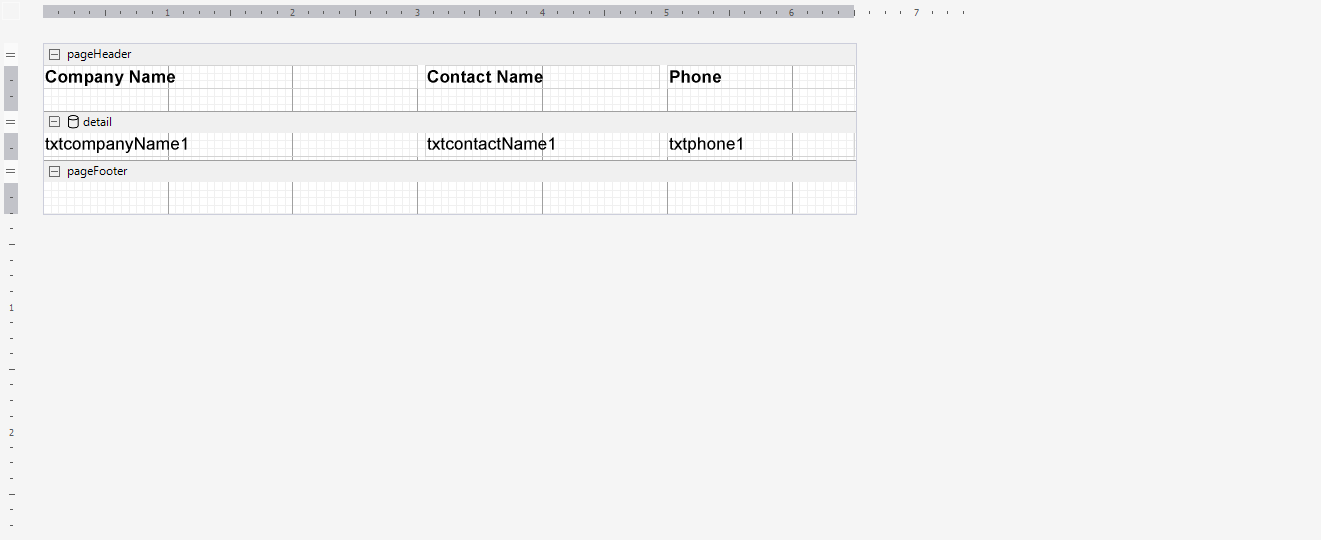Screen dimensions: 1321x540
Task: Click the horizontal ruler at the 4-inch mark
Action: (542, 12)
